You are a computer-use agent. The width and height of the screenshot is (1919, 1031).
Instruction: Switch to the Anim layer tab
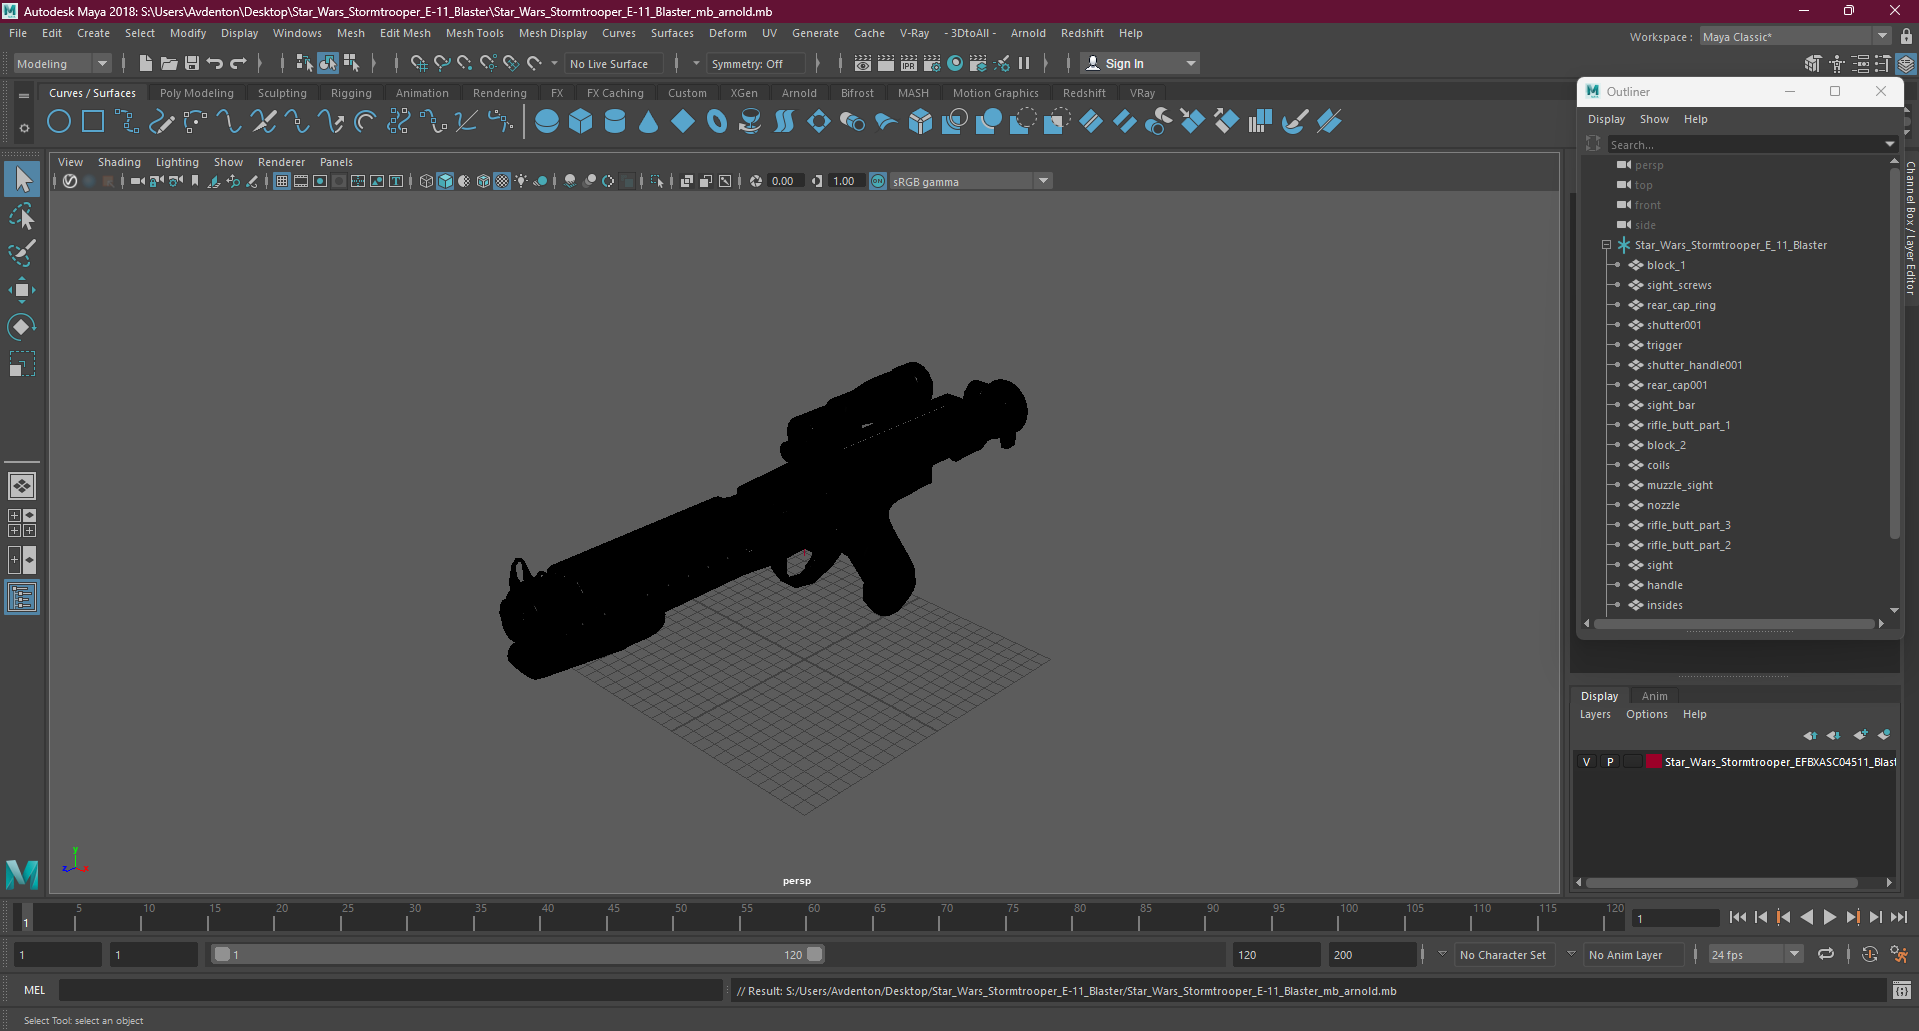tap(1654, 696)
